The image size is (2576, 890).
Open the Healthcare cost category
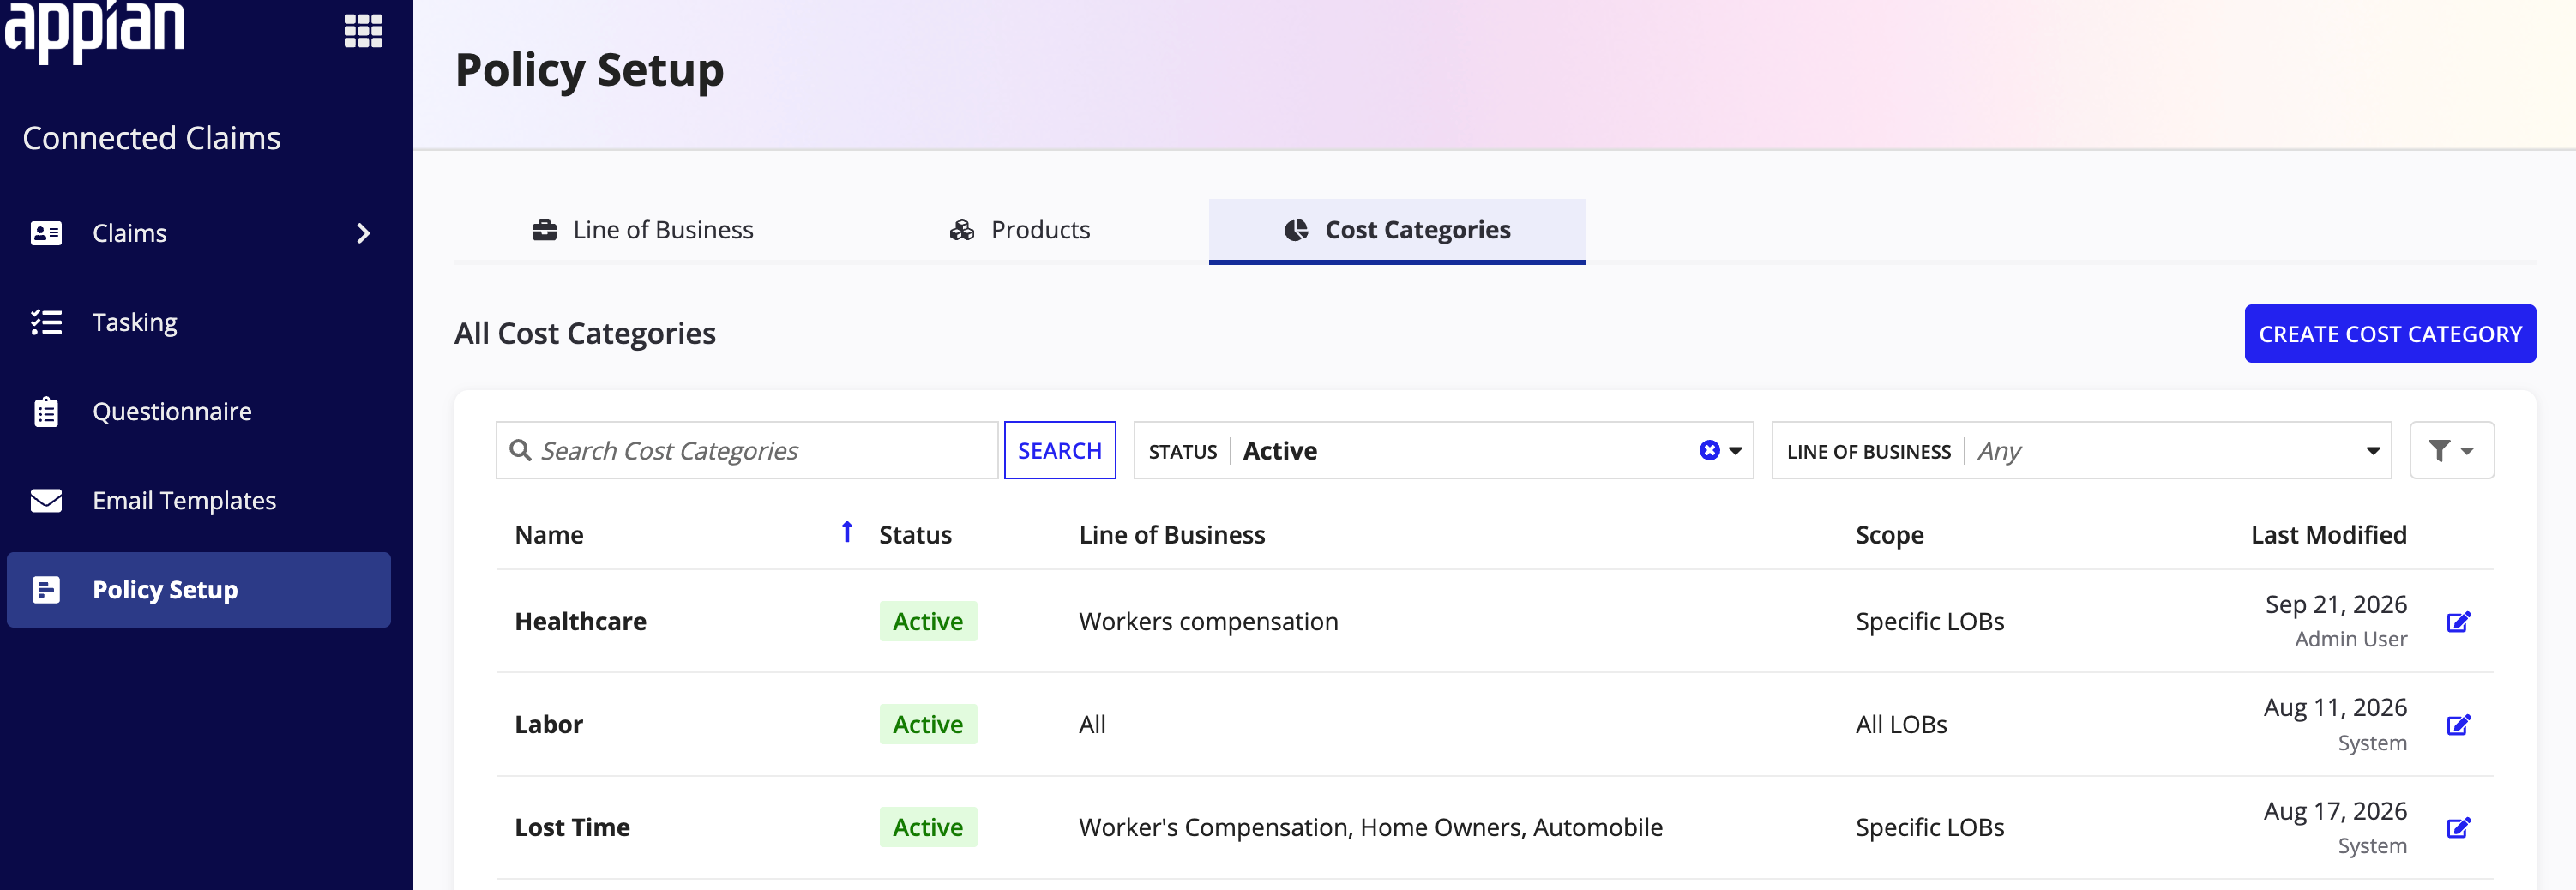coord(580,621)
